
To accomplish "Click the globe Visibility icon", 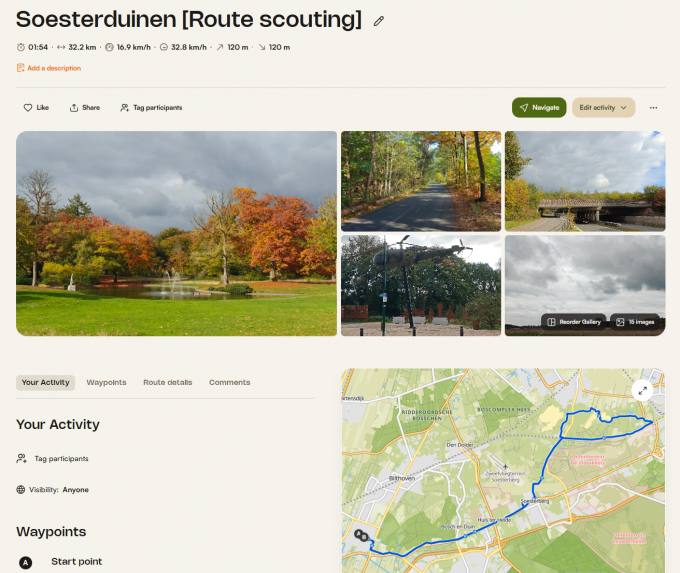I will (21, 490).
